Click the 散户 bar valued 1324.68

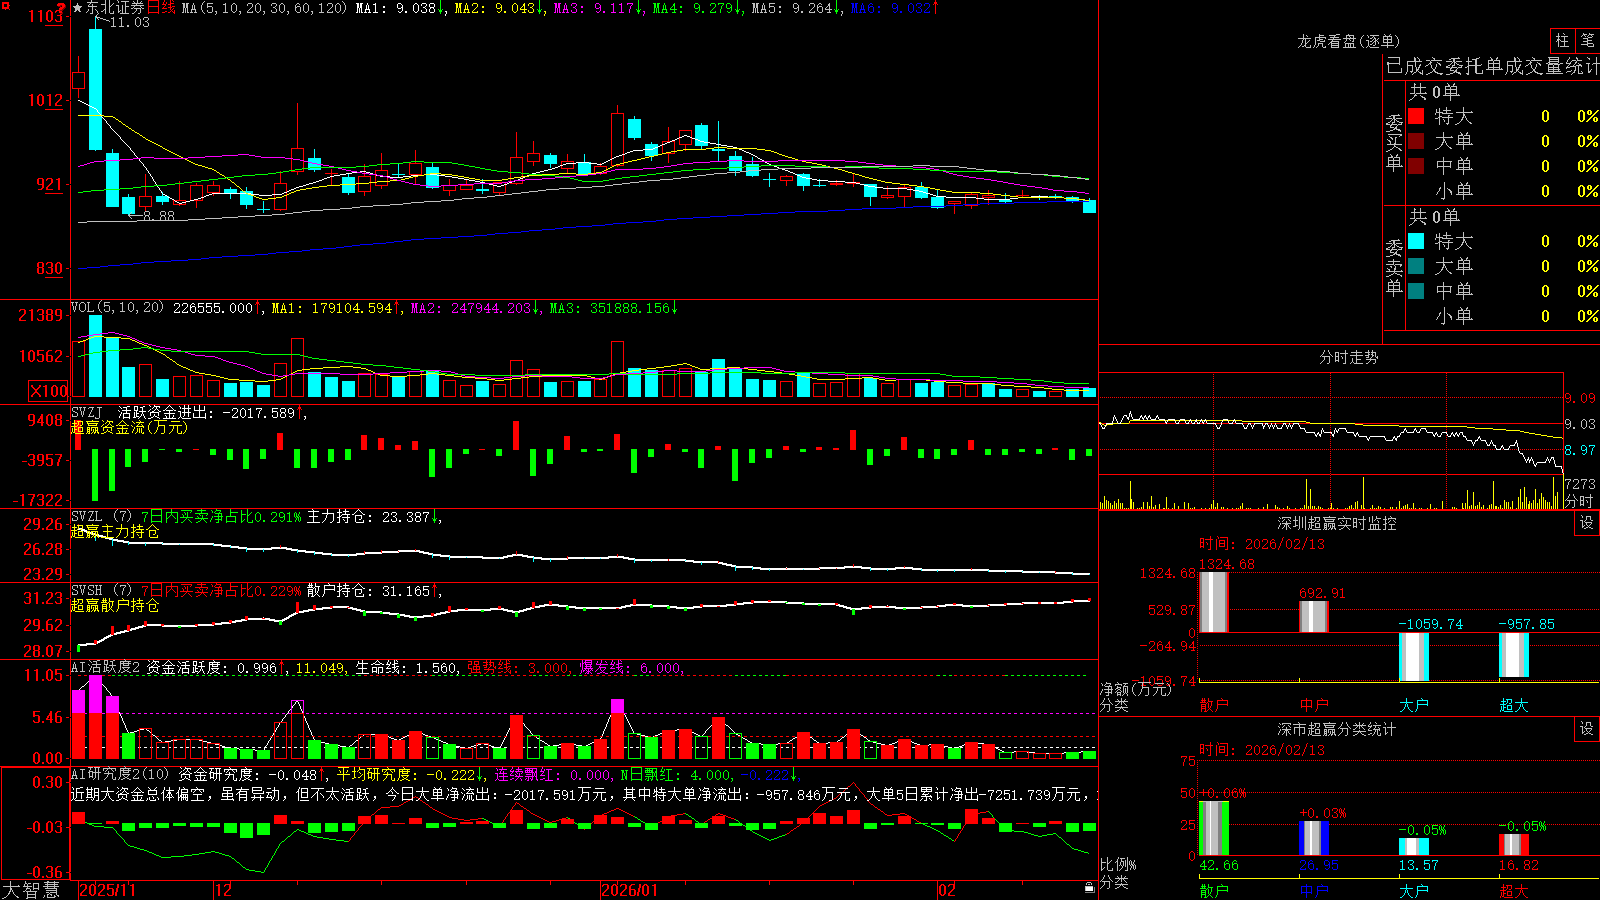tap(1213, 602)
